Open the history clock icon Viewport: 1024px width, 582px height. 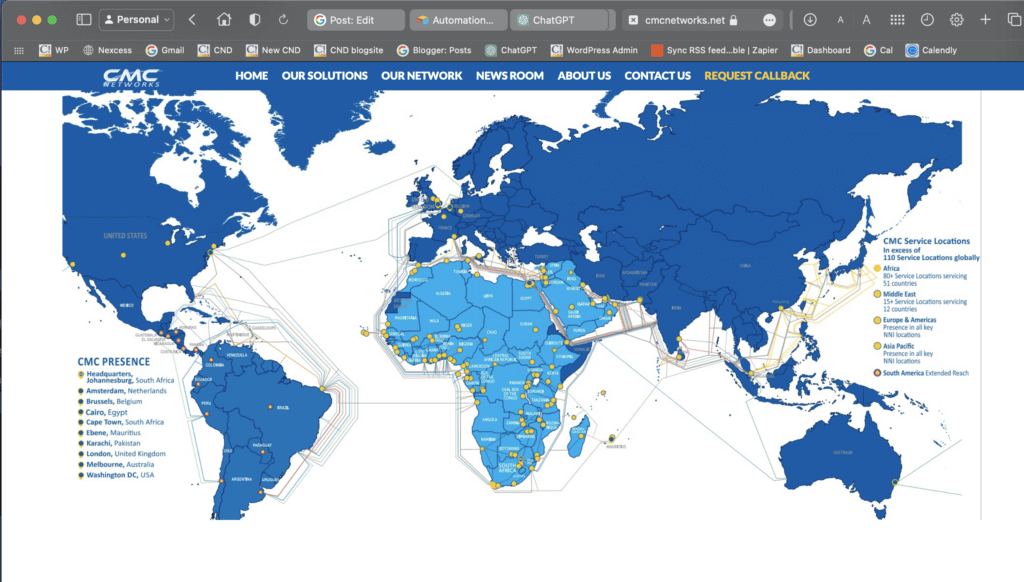click(927, 20)
